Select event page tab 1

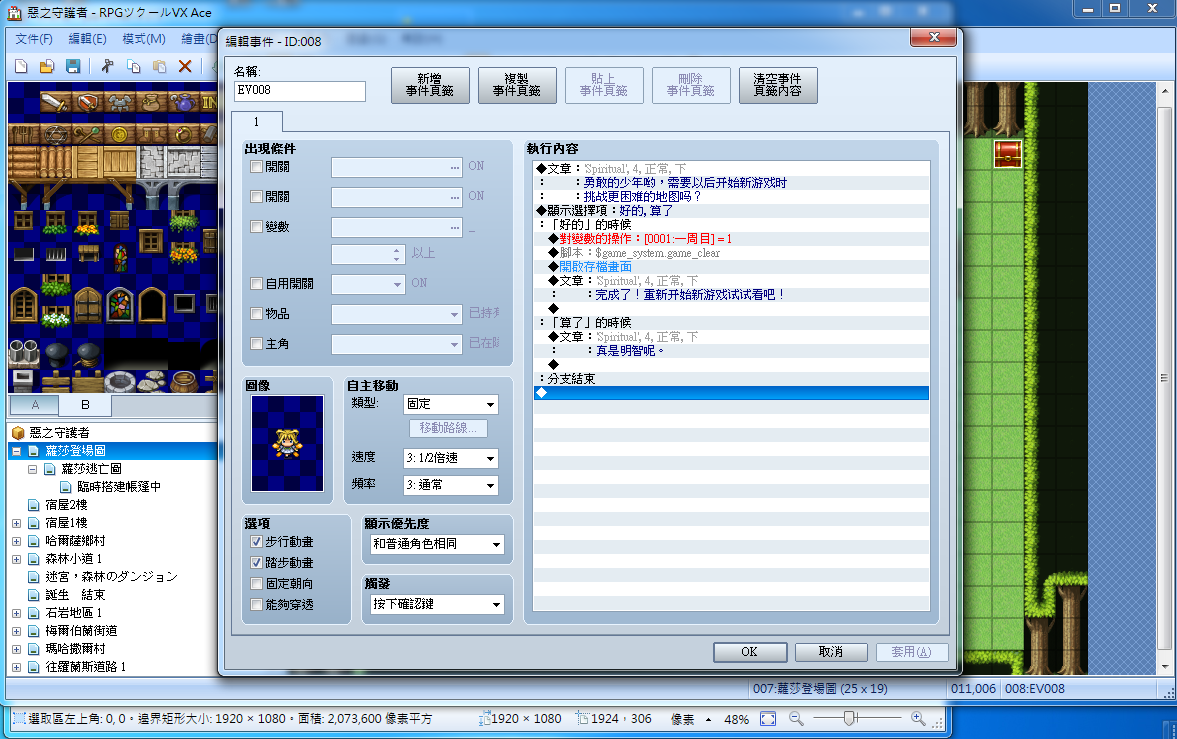257,122
